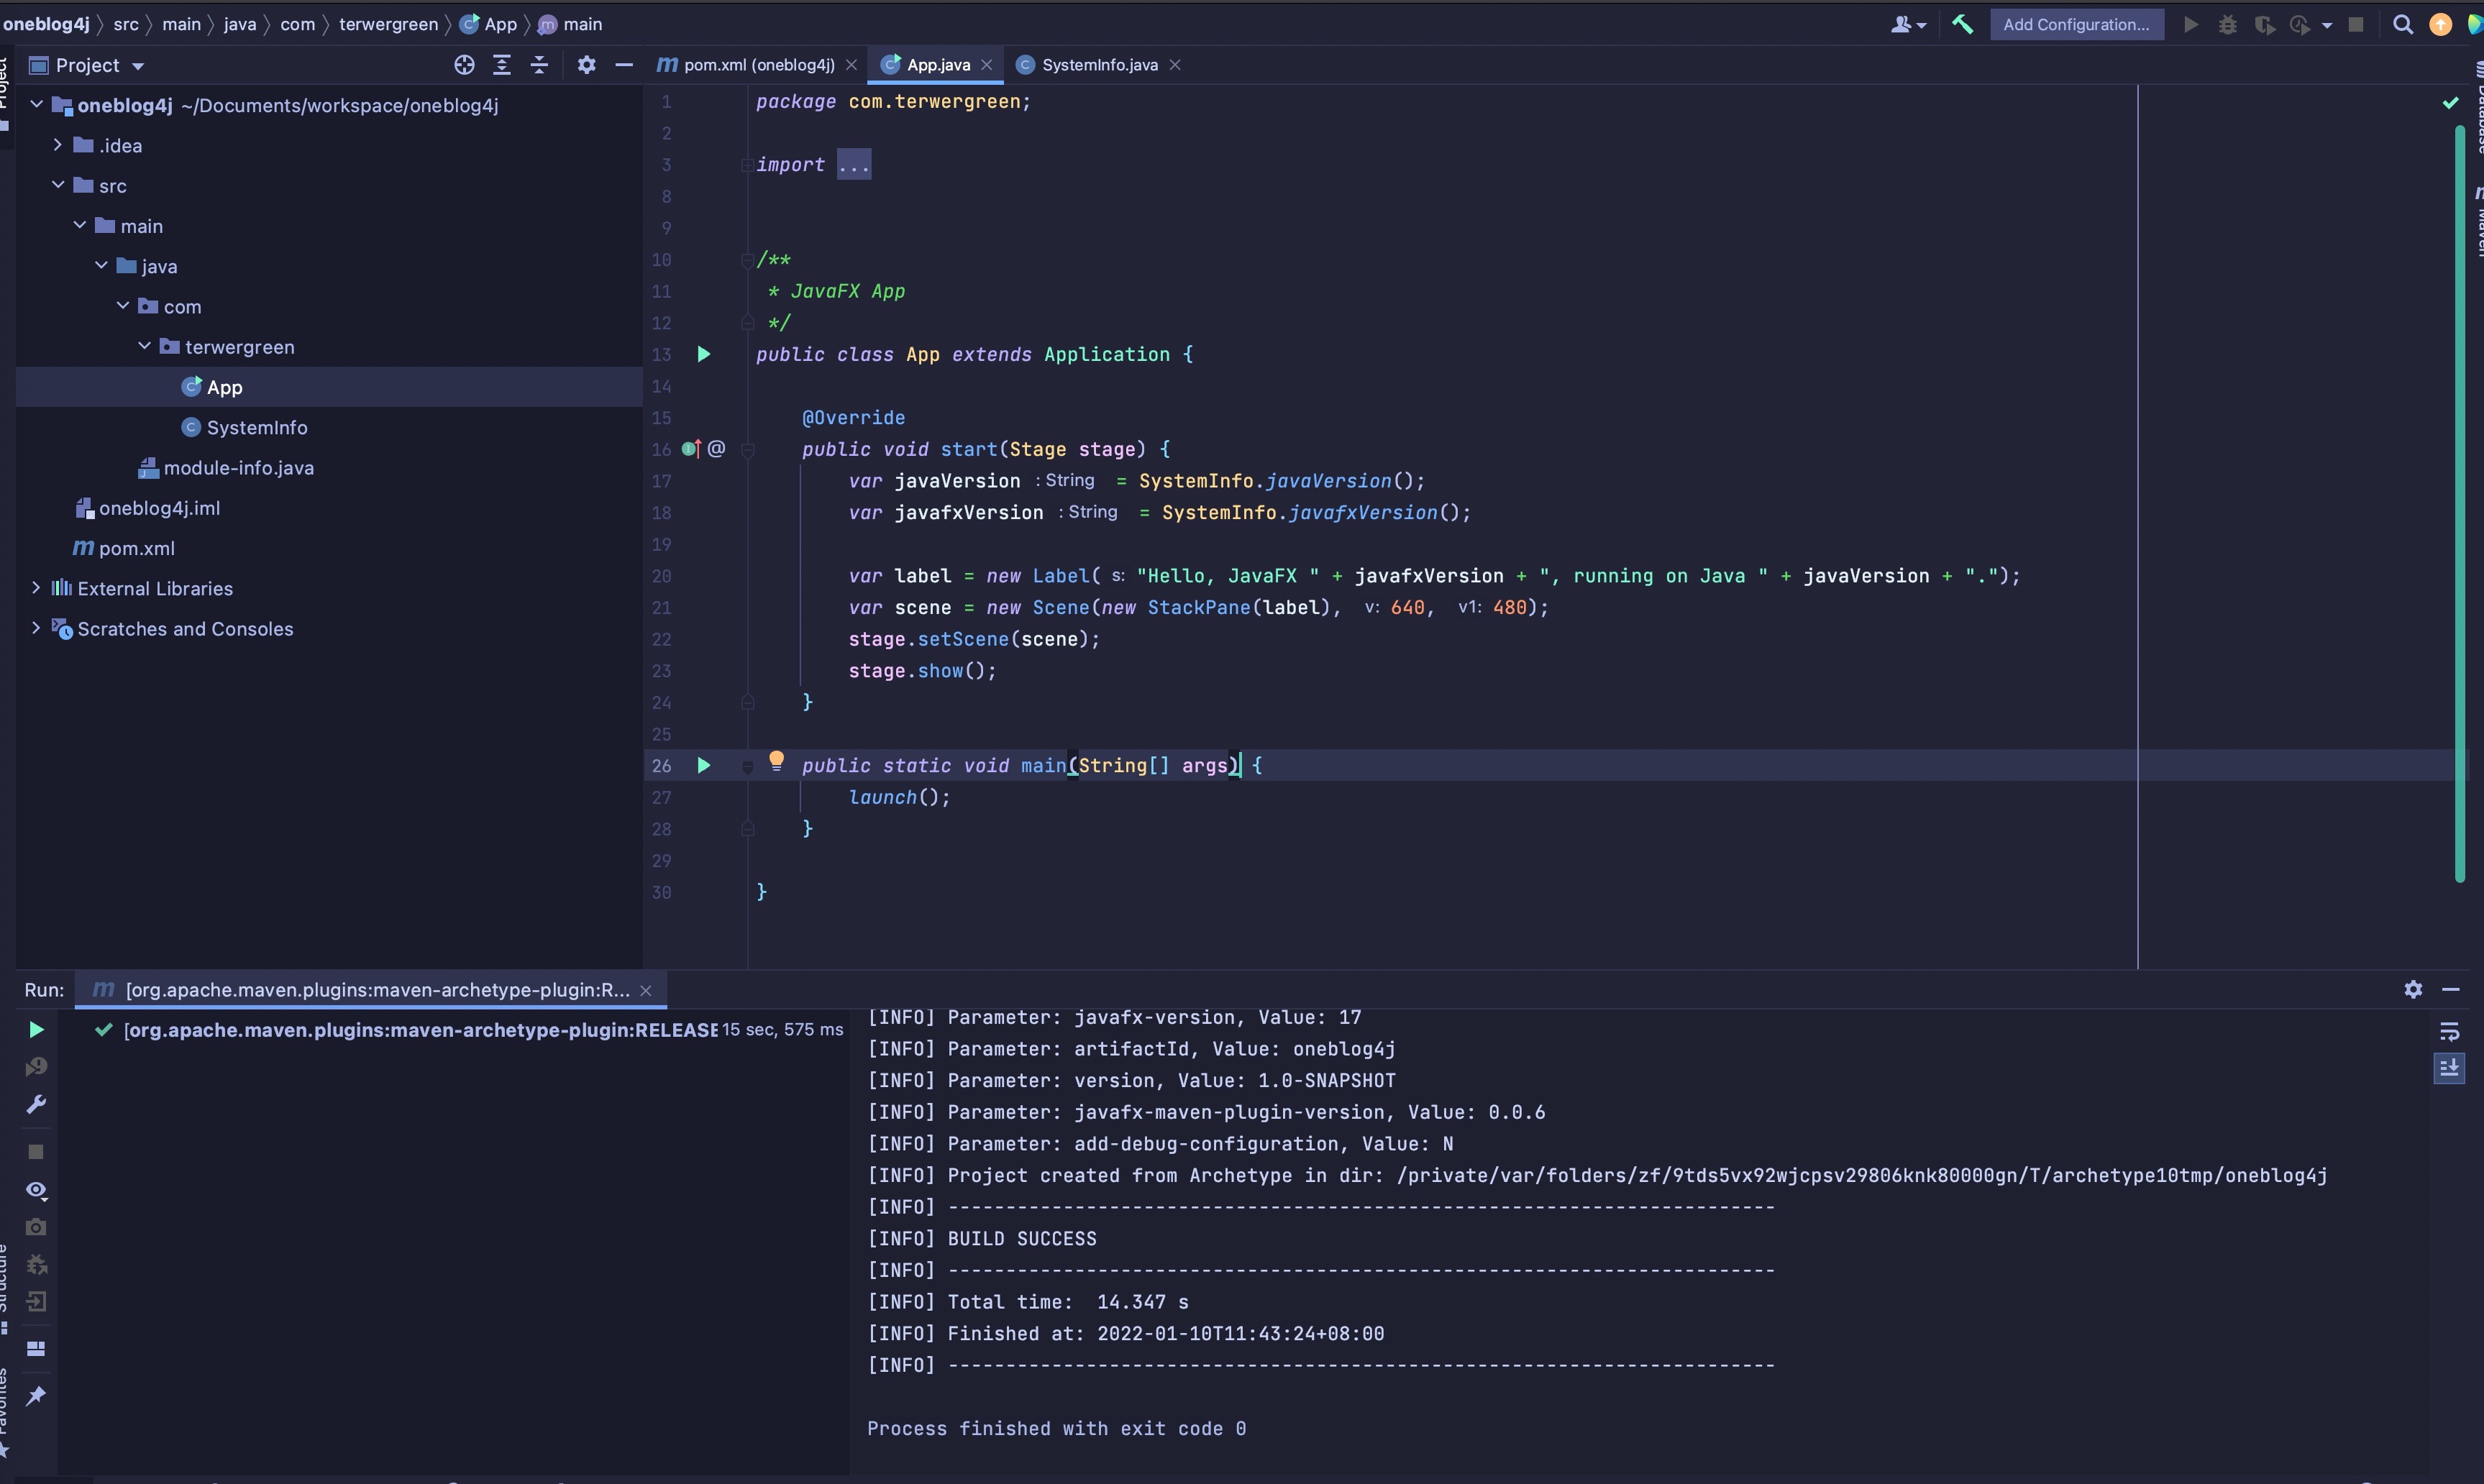Click the override gutter icon on line 16
The image size is (2484, 1484).
tap(691, 449)
